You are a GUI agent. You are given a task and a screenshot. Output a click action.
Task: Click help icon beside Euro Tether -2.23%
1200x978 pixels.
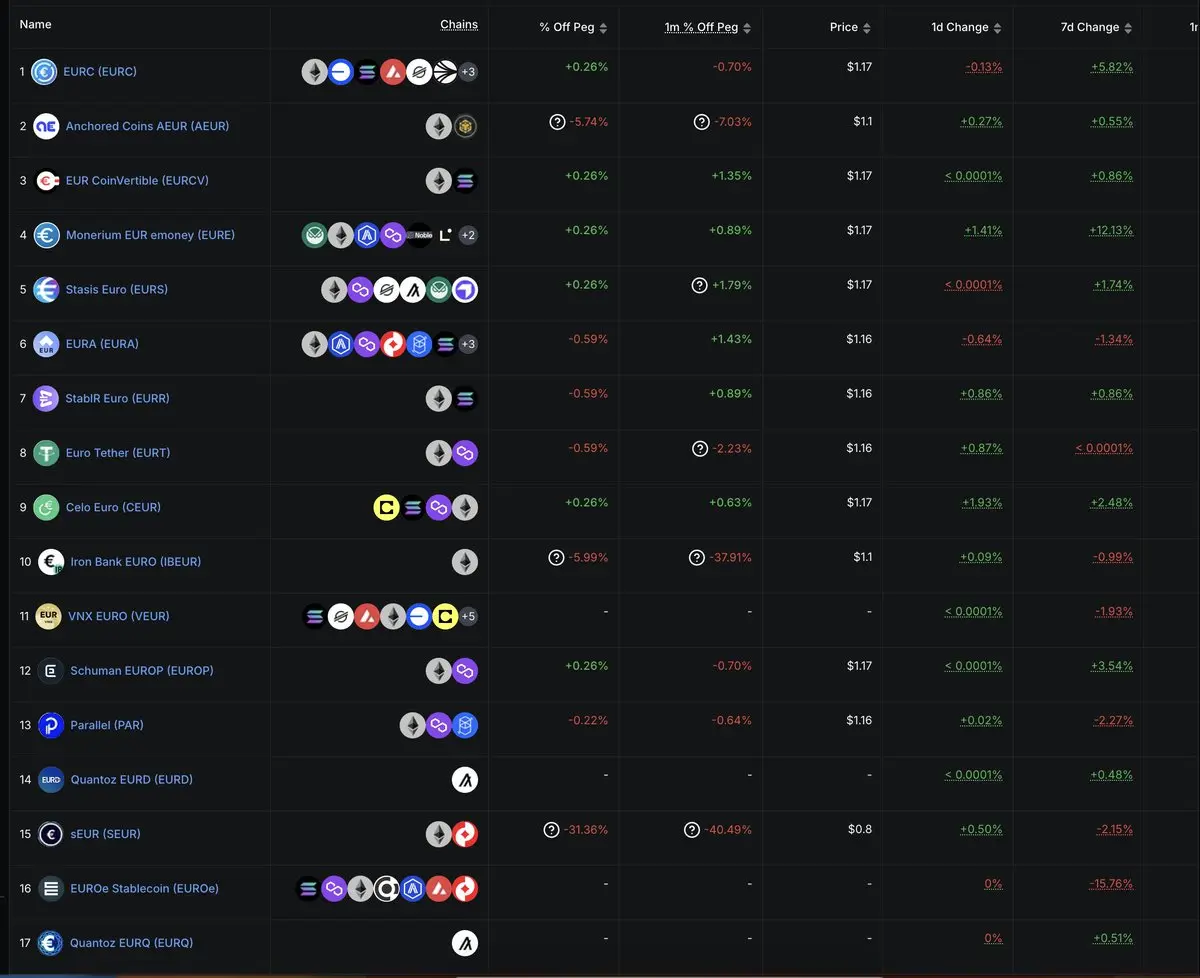click(x=700, y=449)
